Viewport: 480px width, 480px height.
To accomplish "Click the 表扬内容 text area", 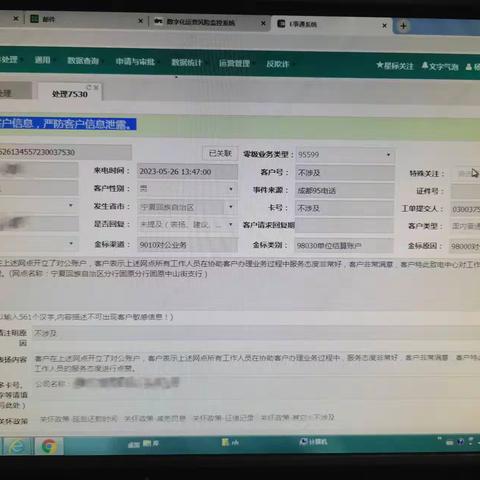I will click(256, 363).
